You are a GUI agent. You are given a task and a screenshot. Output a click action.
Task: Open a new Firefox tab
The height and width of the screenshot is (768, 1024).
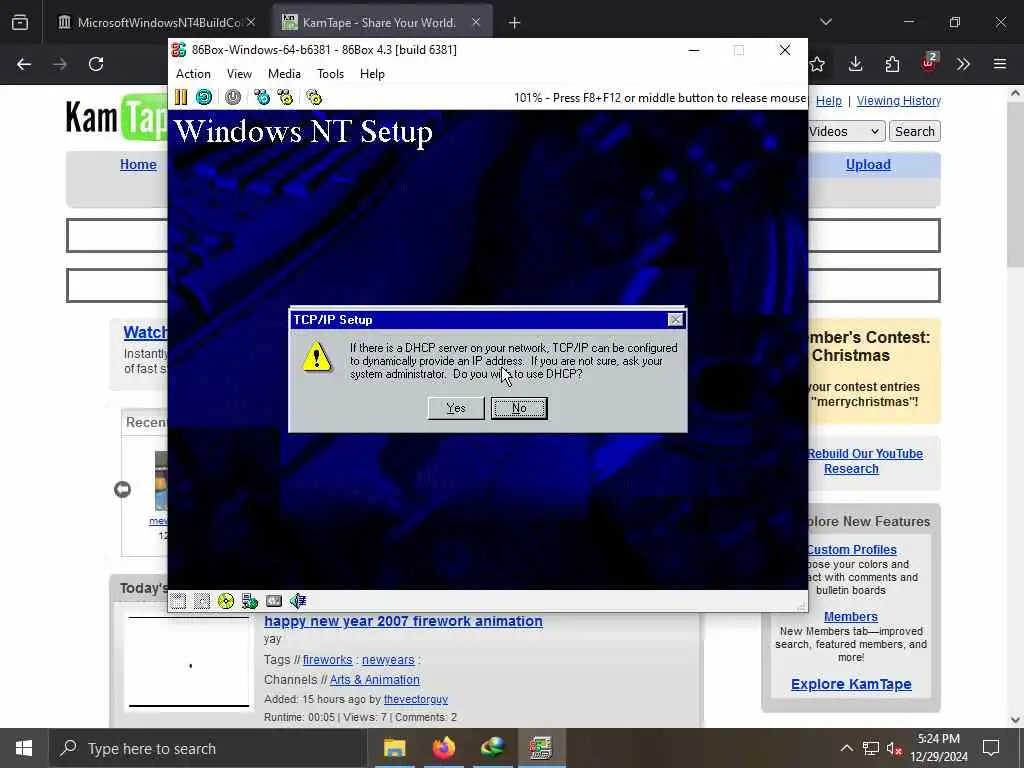(x=515, y=23)
